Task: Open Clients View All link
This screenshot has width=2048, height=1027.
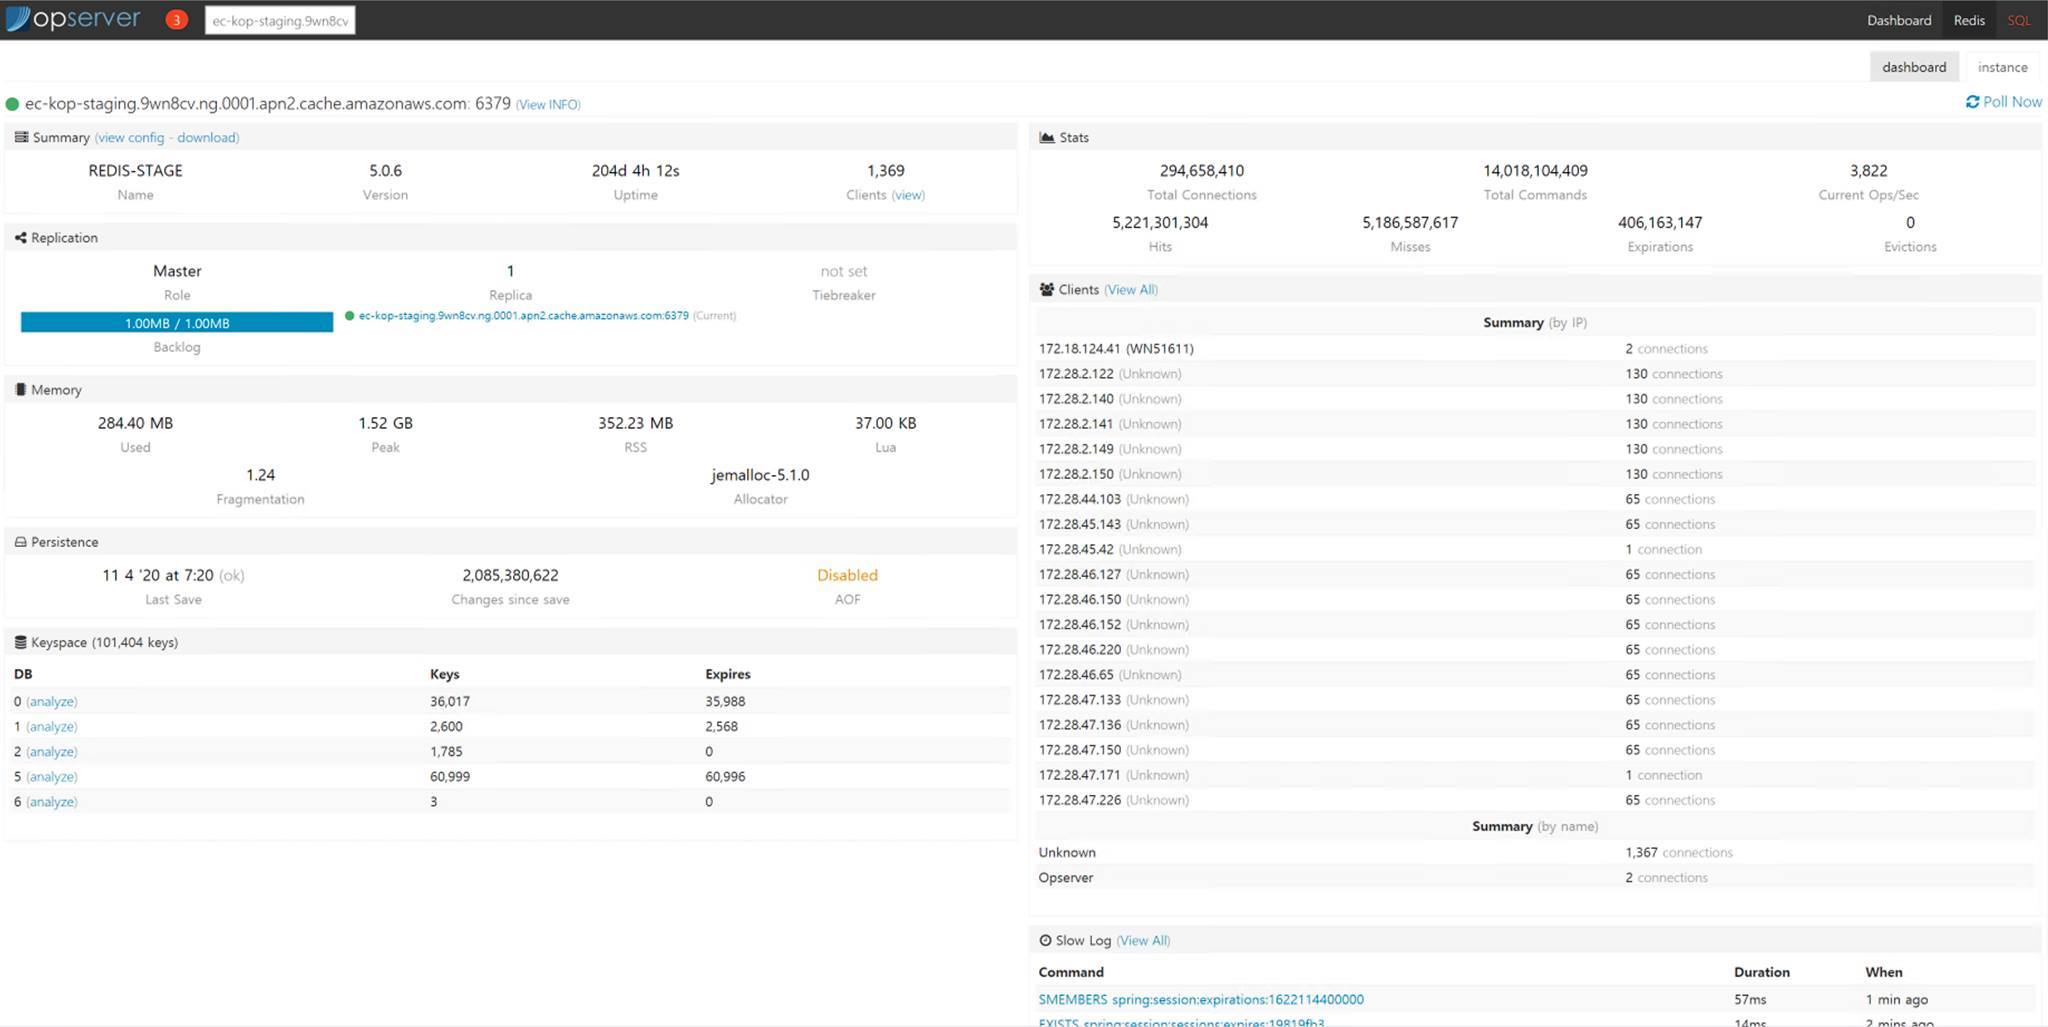Action: click(x=1131, y=290)
